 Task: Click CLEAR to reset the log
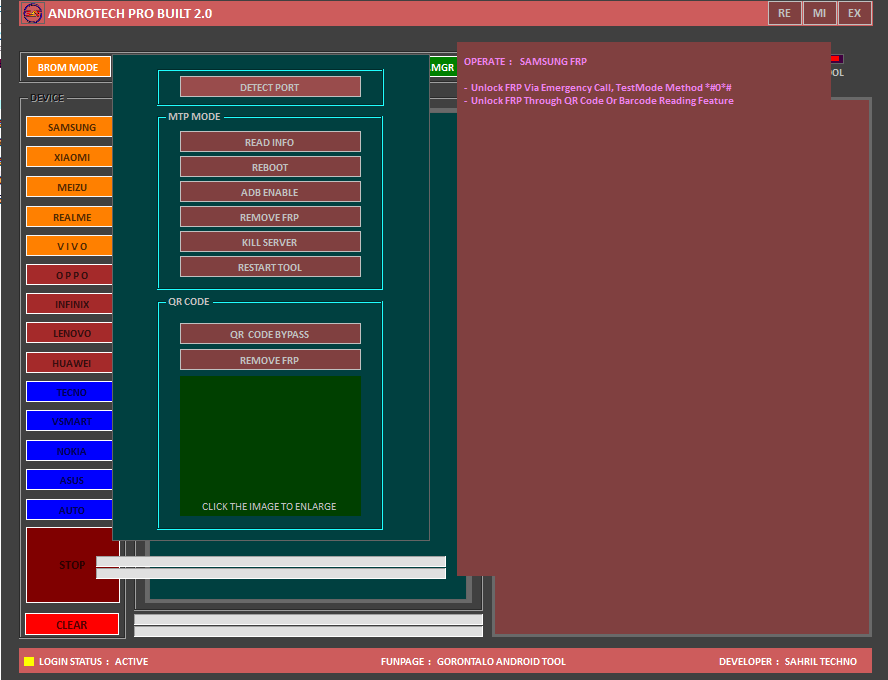coord(71,624)
